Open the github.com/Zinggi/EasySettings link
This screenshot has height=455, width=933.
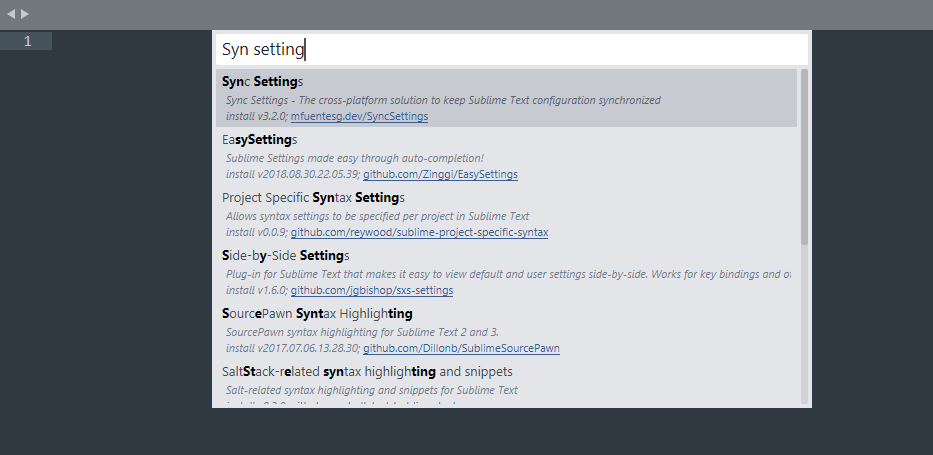tap(440, 174)
